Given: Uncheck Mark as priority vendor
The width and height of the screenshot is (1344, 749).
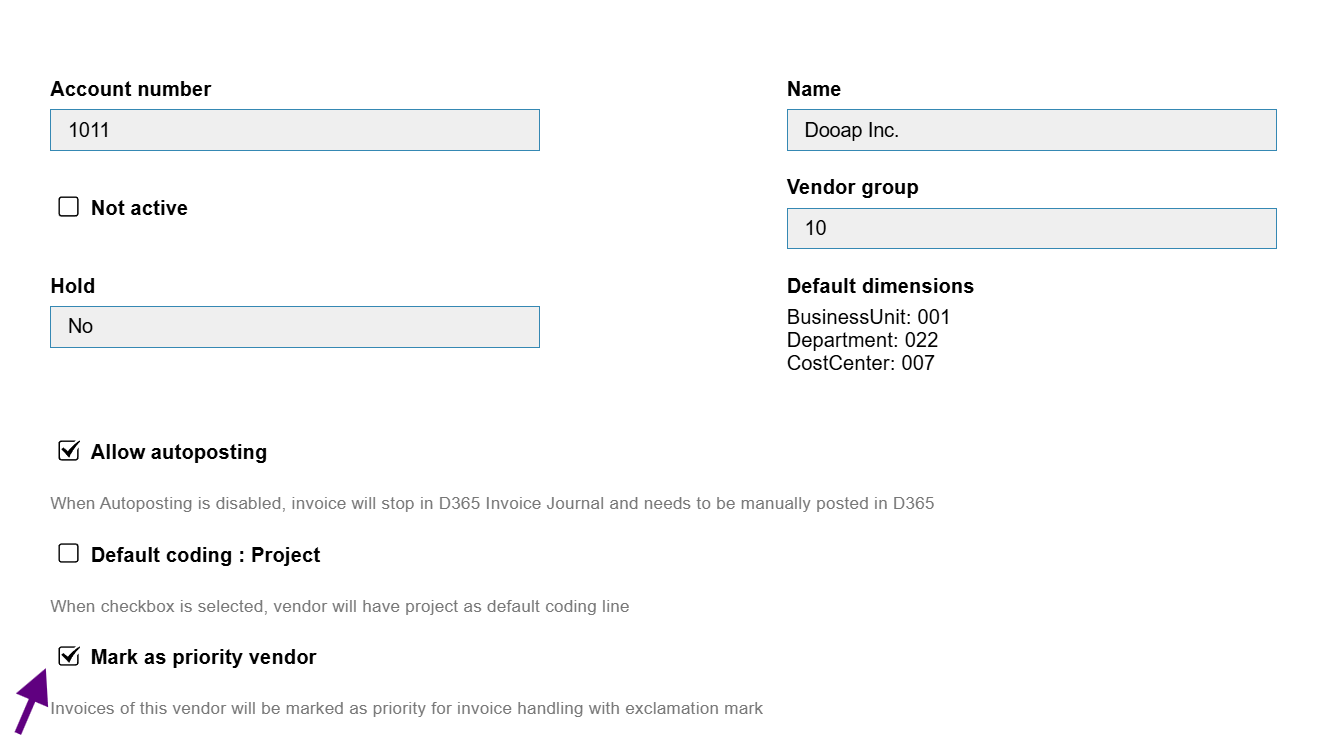Looking at the screenshot, I should coord(68,656).
